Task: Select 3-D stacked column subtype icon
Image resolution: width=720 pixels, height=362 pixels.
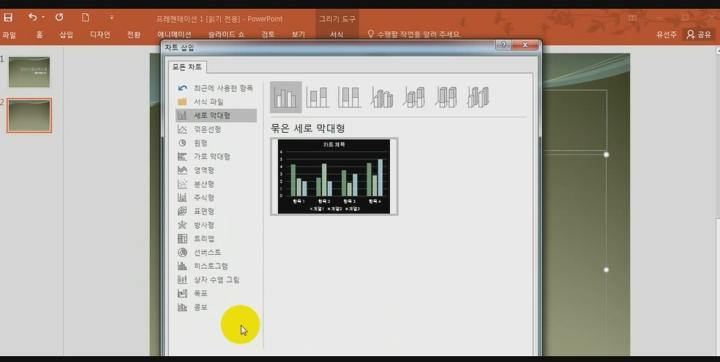Action: coord(414,97)
